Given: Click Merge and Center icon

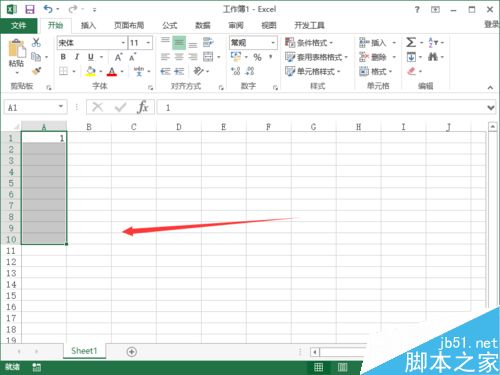Looking at the screenshot, I should tap(208, 57).
